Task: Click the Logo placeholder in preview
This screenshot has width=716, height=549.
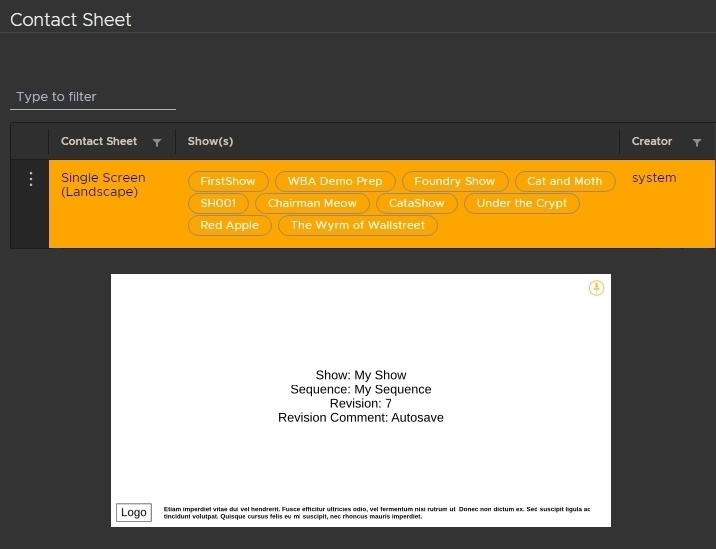Action: [x=133, y=512]
